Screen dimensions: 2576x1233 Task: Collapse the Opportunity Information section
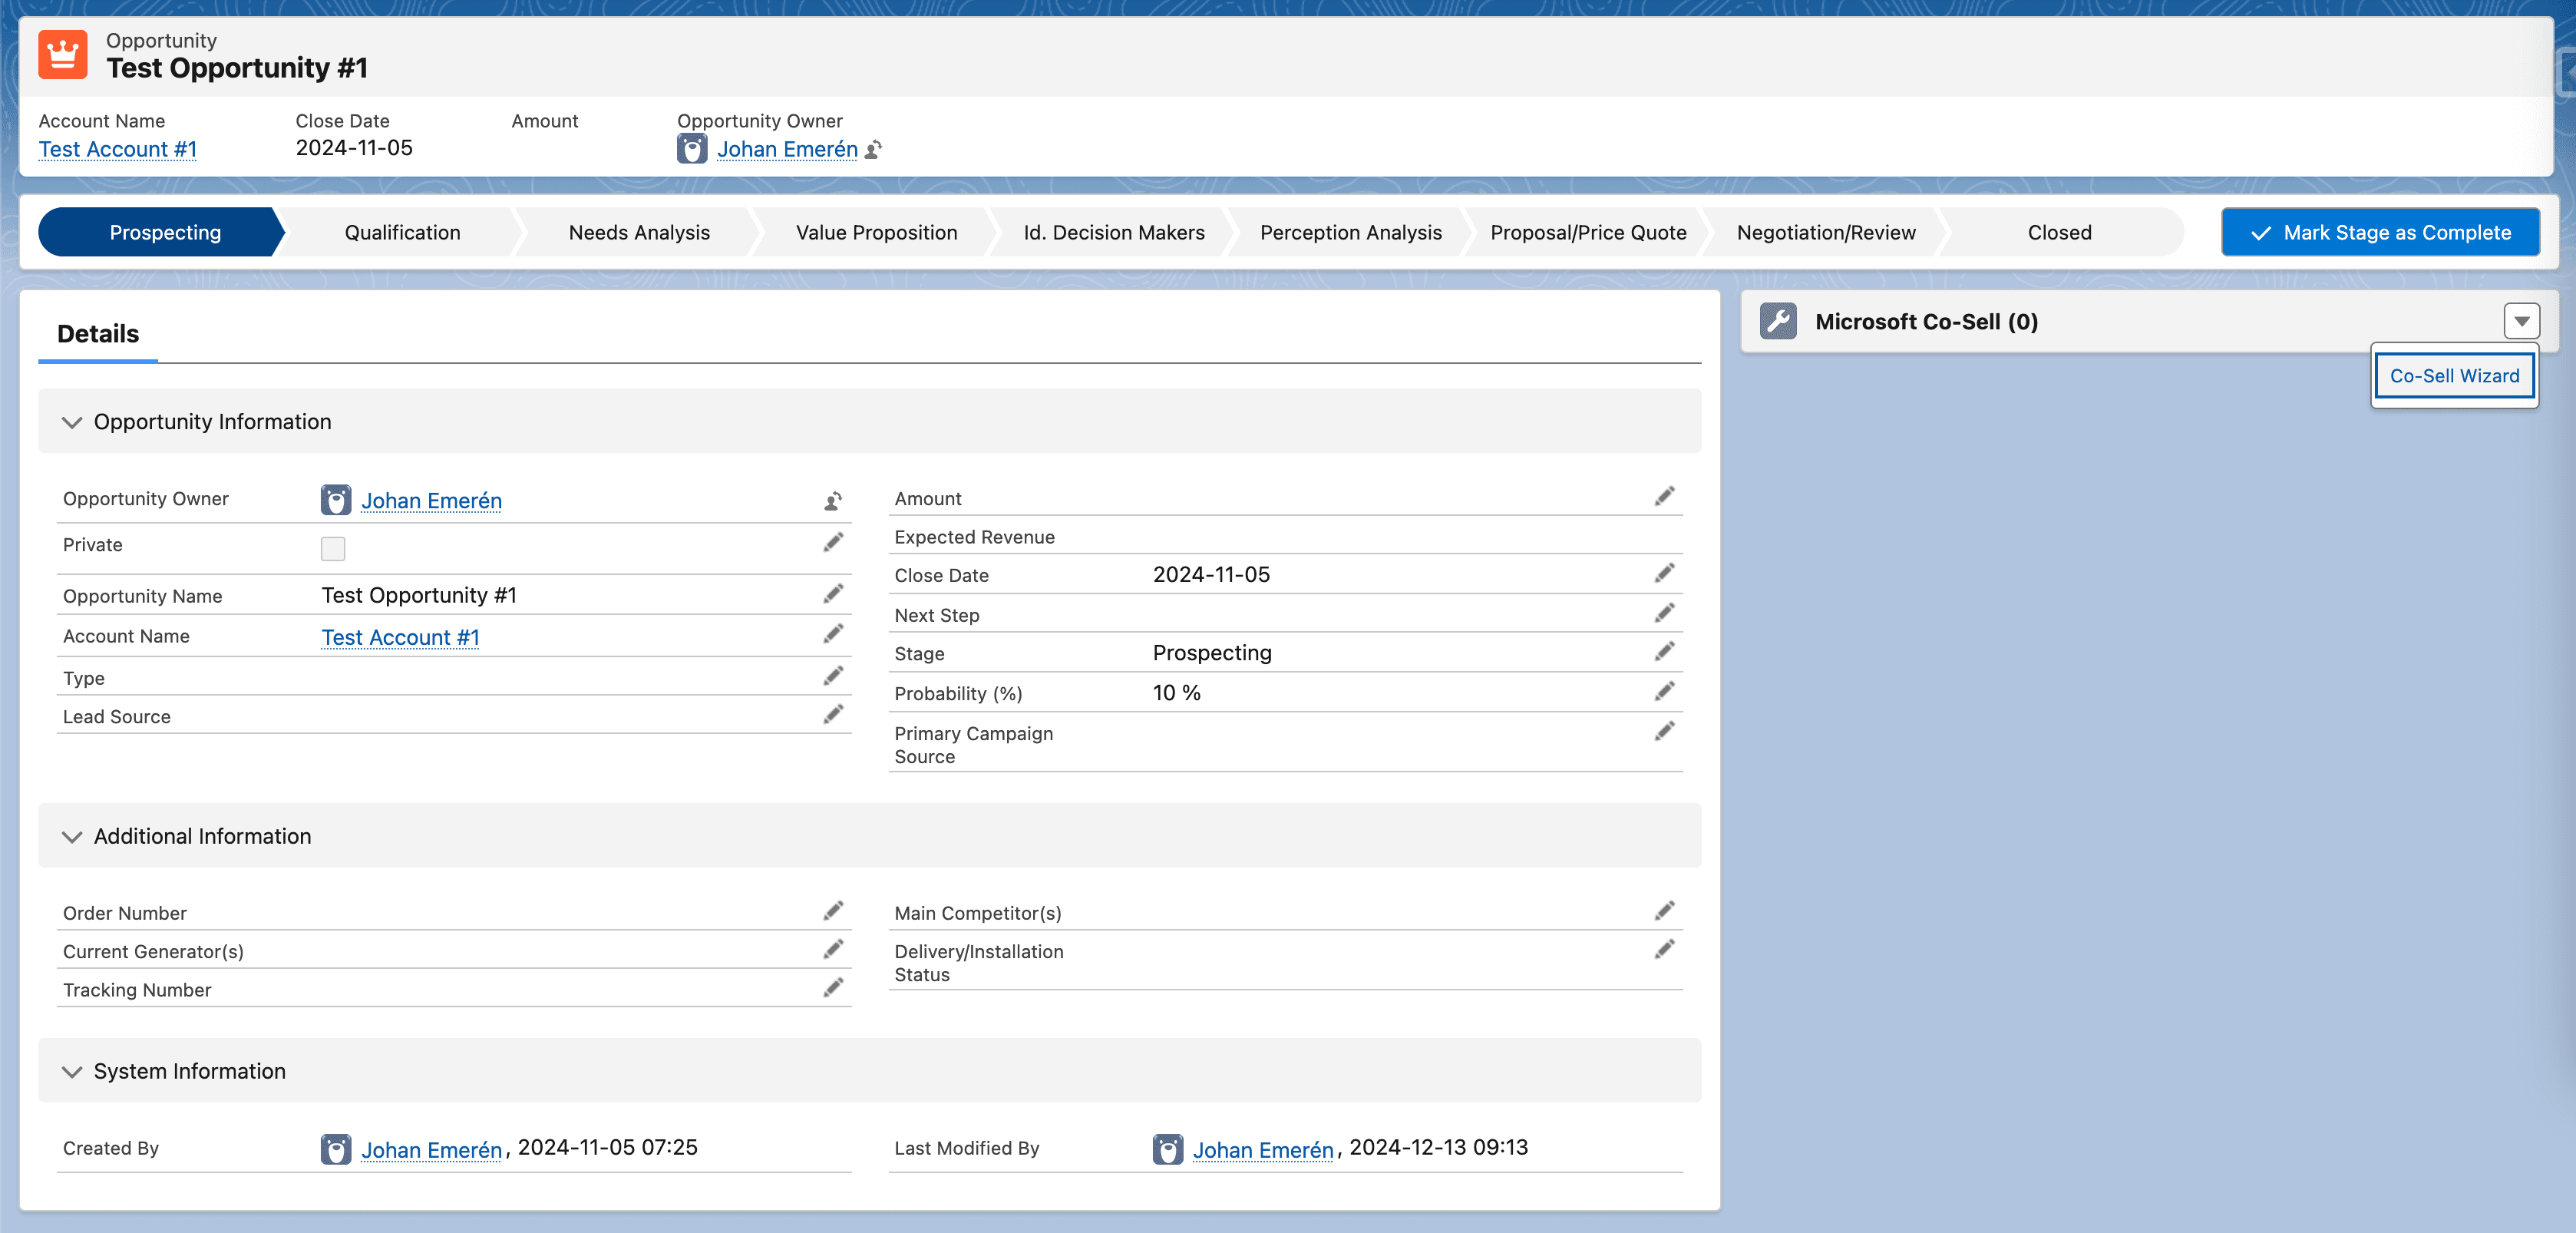click(x=72, y=422)
